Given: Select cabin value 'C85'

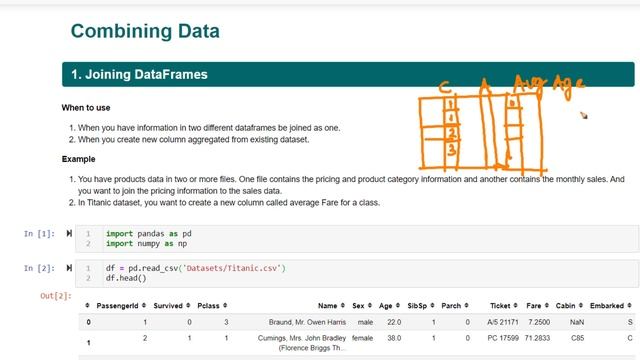Looking at the screenshot, I should click(578, 338).
